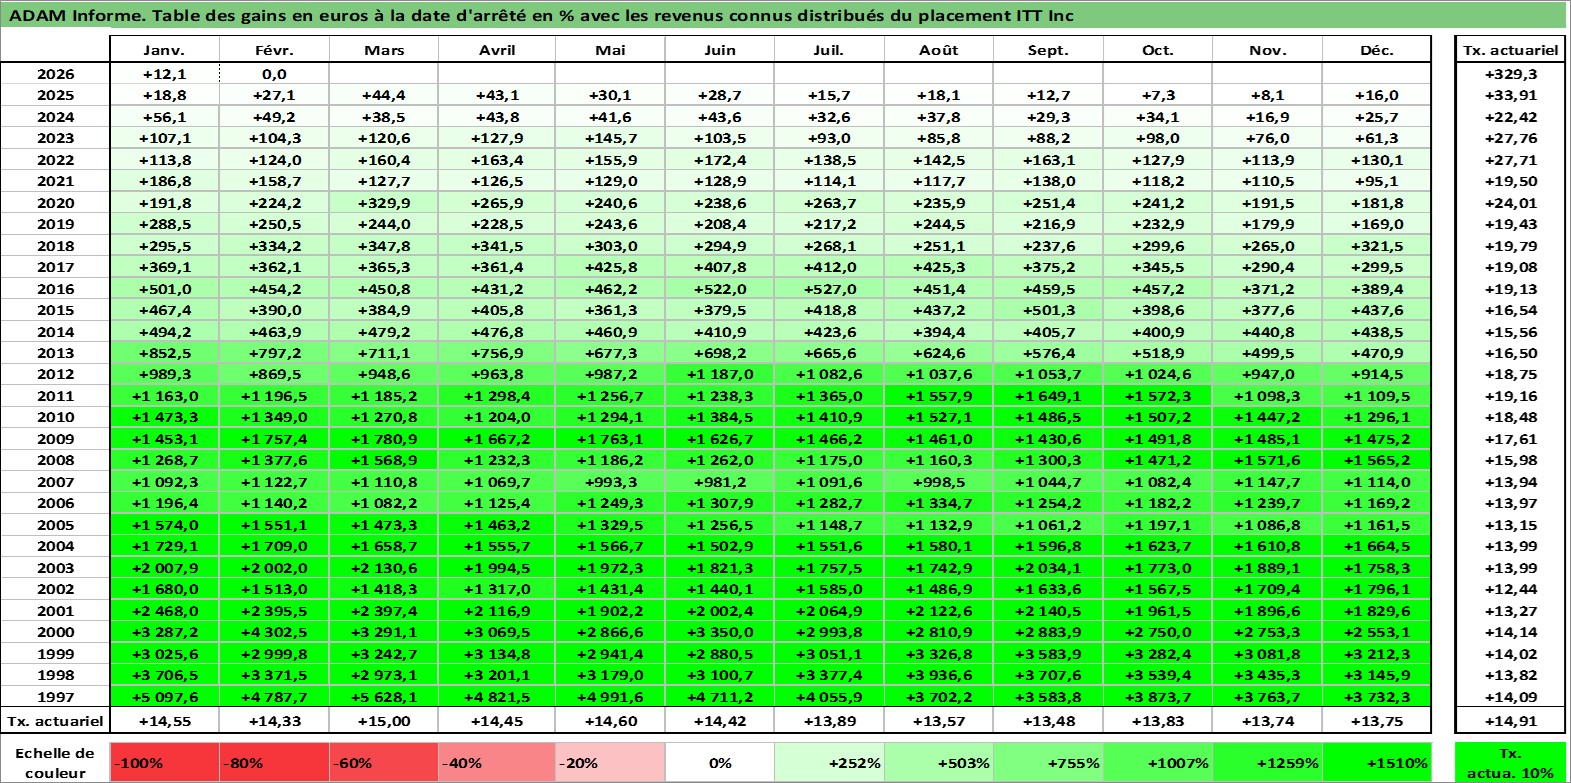The width and height of the screenshot is (1571, 783).
Task: Select the 'Août' column header
Action: pos(939,50)
